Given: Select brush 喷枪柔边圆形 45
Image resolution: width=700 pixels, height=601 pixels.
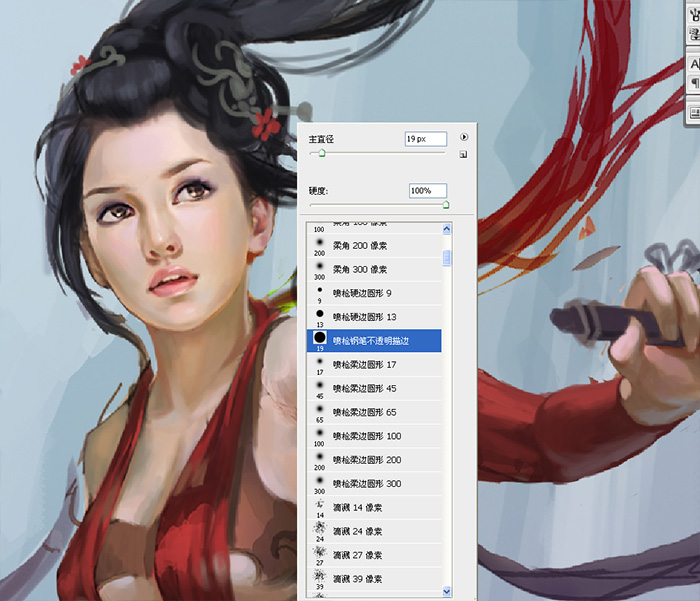Looking at the screenshot, I should [x=374, y=388].
